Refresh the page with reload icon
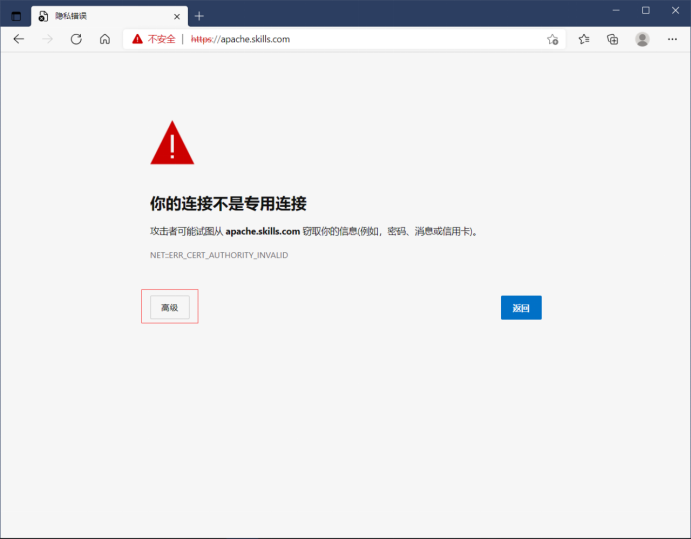Viewport: 691px width, 539px height. click(x=76, y=39)
